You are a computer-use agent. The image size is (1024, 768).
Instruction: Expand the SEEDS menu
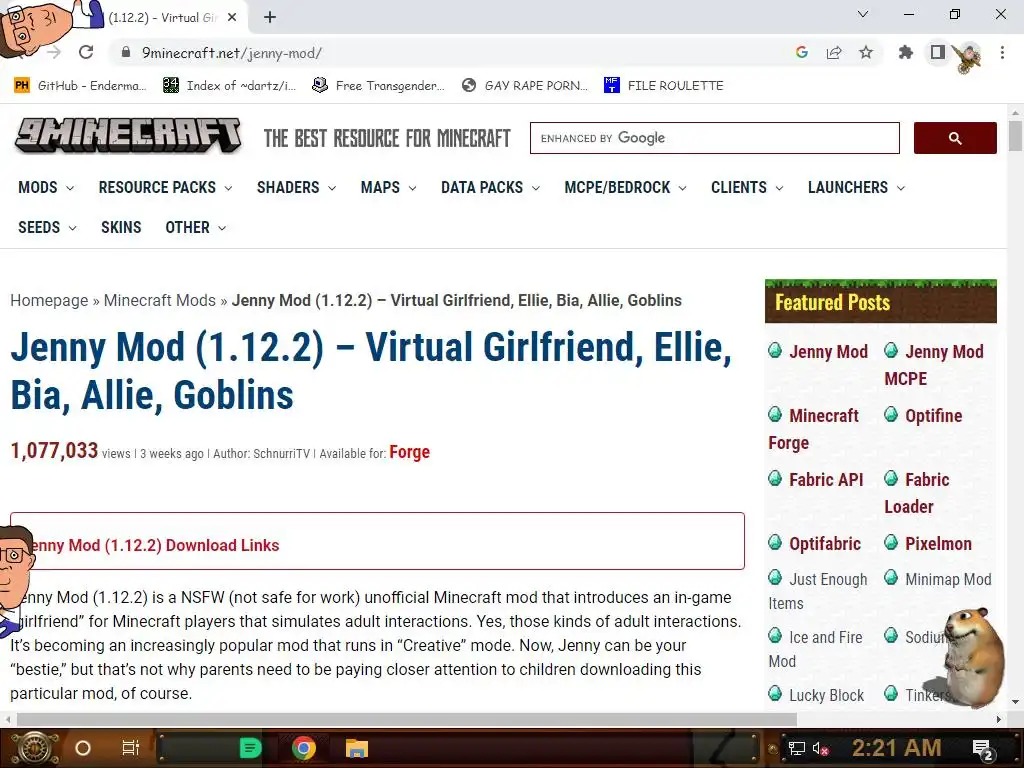pyautogui.click(x=47, y=227)
